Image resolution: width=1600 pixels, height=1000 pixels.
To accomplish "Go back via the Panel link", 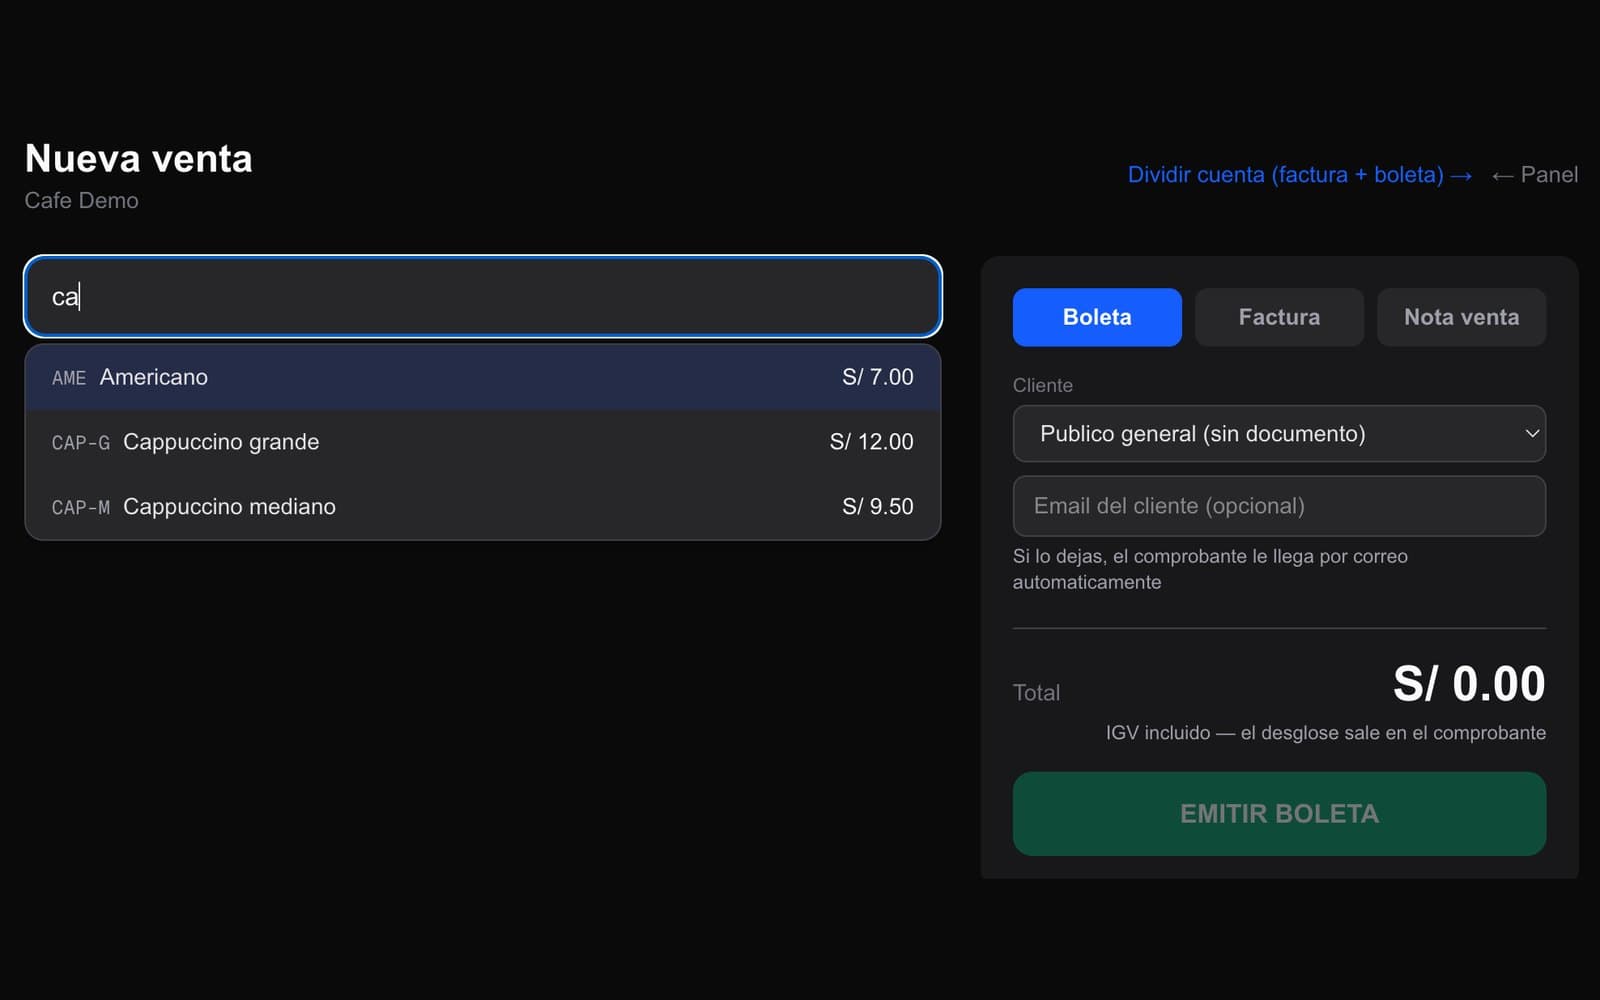I will click(x=1534, y=175).
